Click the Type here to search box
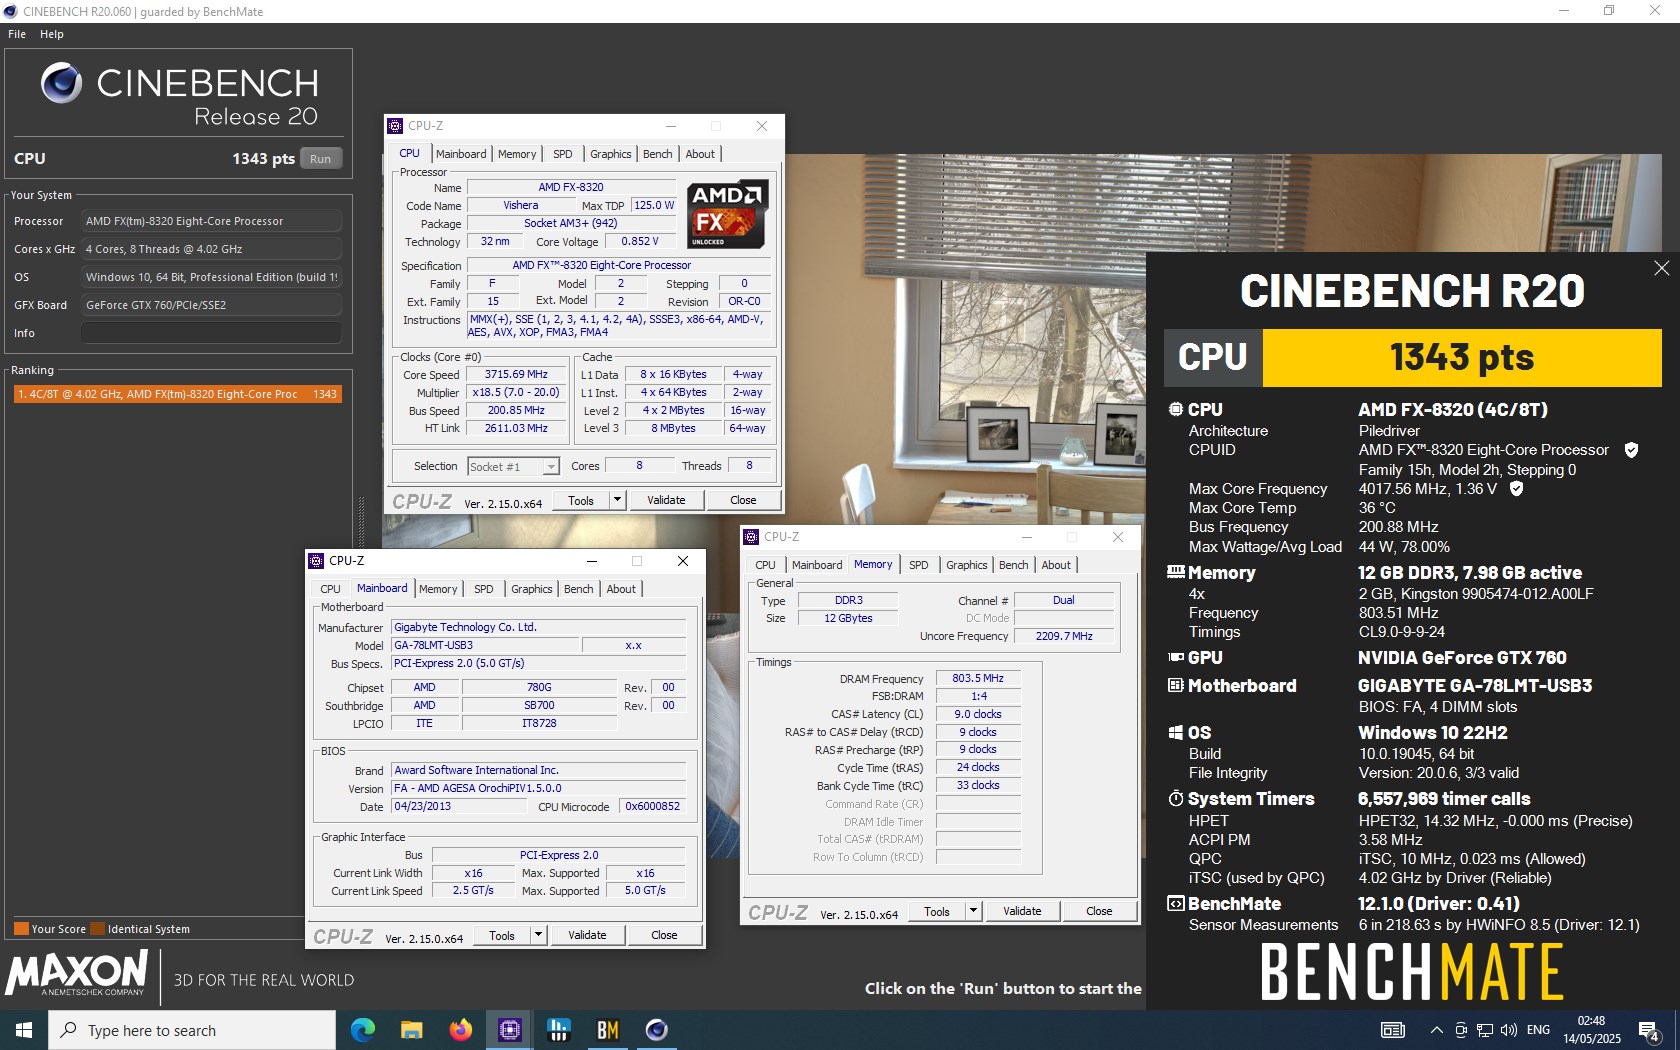Image resolution: width=1680 pixels, height=1050 pixels. pos(192,1030)
